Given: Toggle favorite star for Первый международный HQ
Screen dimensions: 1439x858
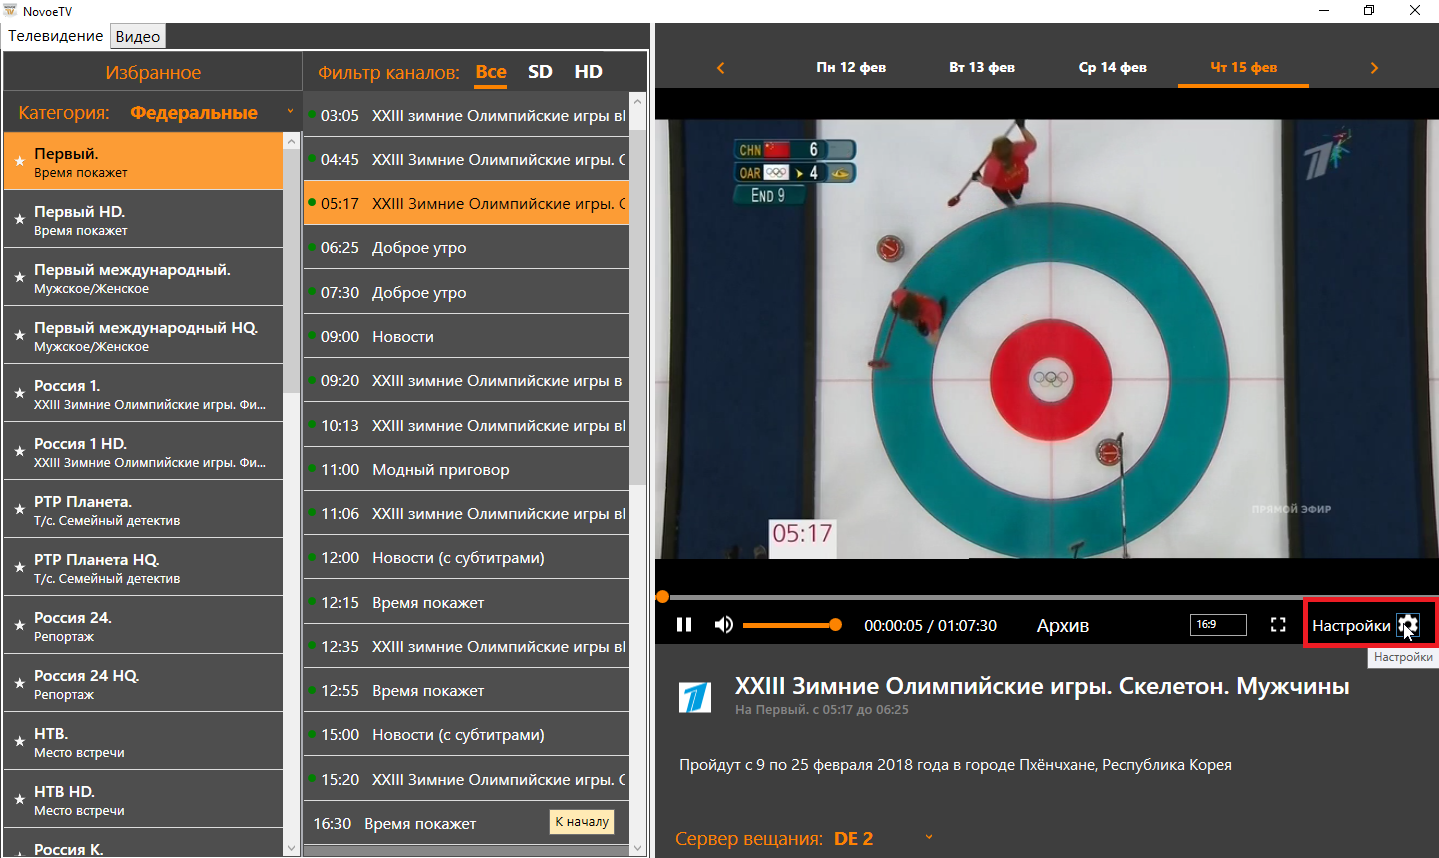Looking at the screenshot, I should pos(19,336).
